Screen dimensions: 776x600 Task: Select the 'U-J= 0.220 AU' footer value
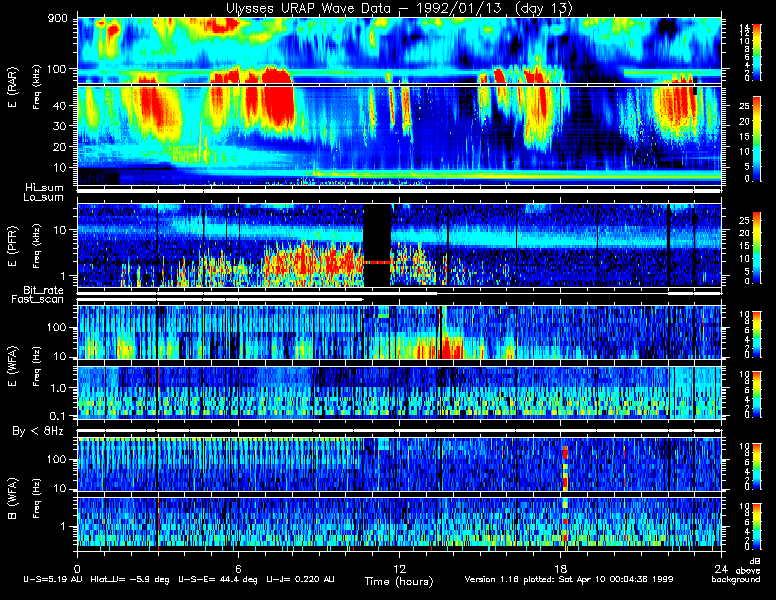click(300, 579)
